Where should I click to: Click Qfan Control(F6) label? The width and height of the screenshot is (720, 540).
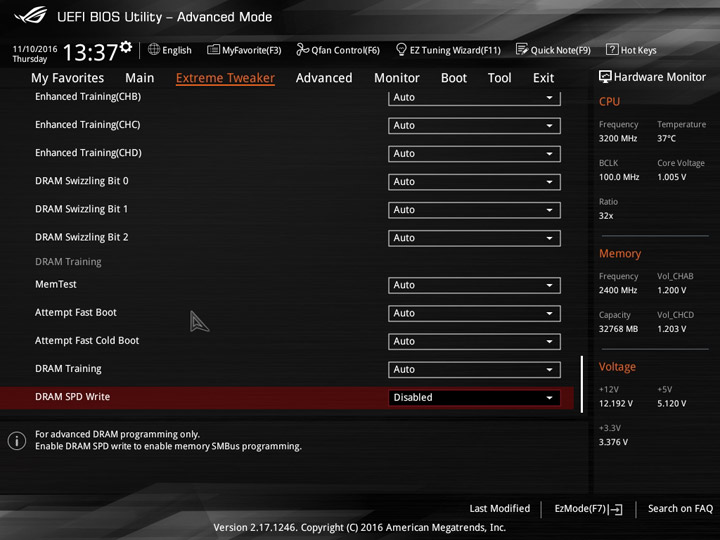coord(345,50)
